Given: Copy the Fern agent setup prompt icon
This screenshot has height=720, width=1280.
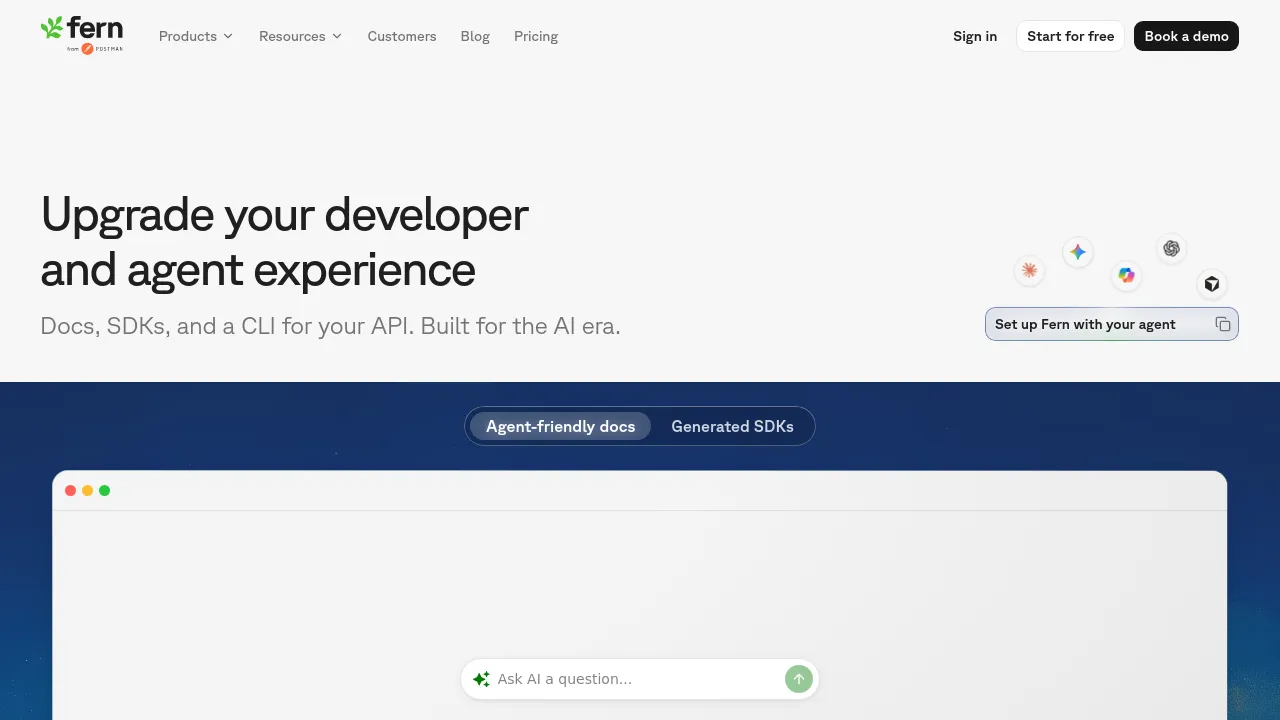Looking at the screenshot, I should [x=1222, y=324].
